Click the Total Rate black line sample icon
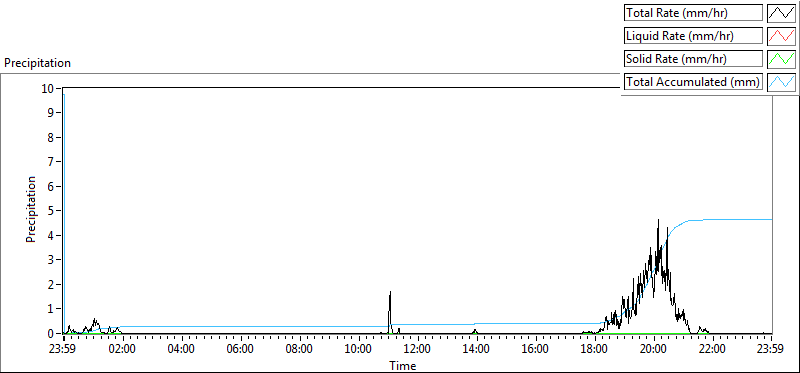 click(782, 13)
